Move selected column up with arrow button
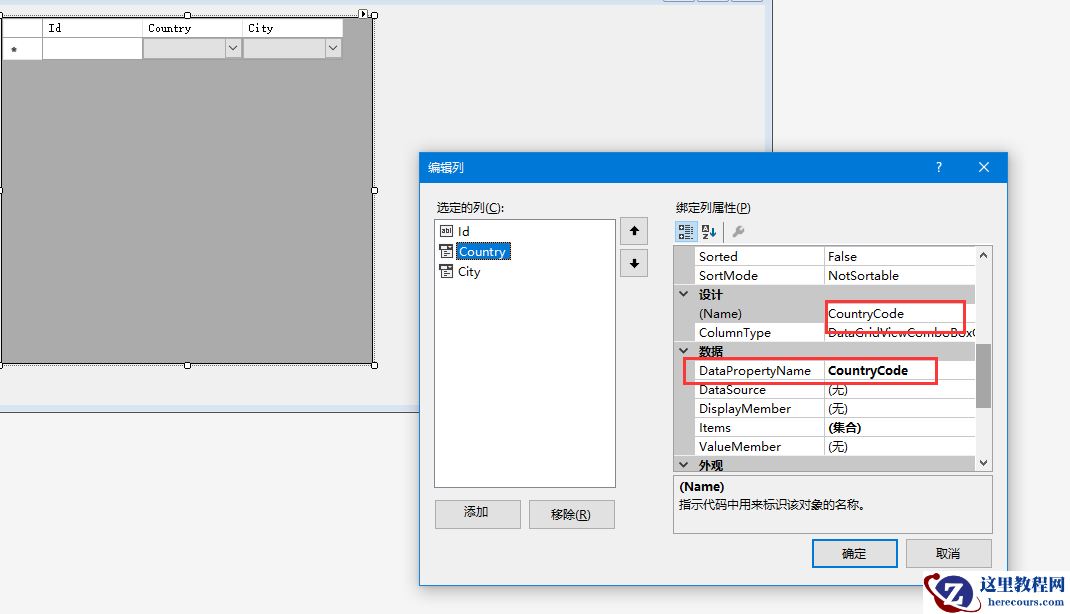Viewport: 1070px width, 614px height. 634,231
